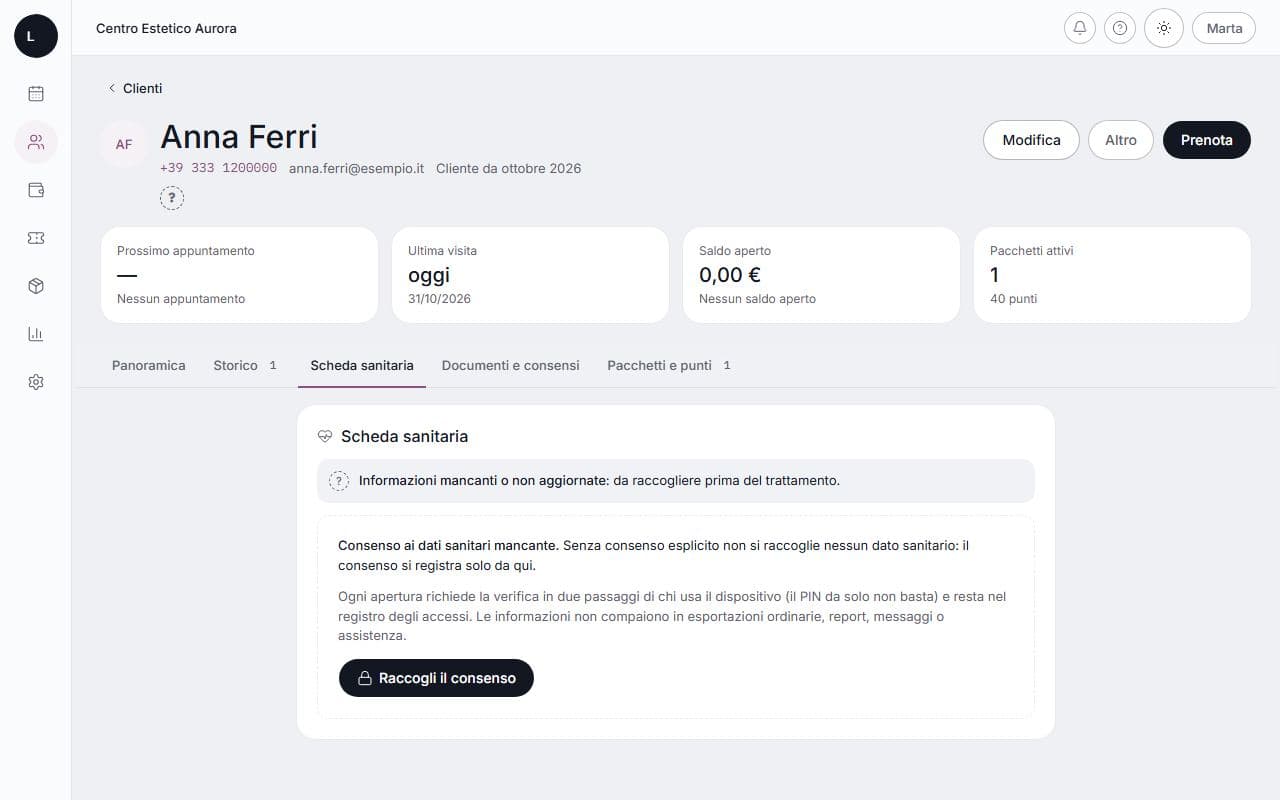Open the Pacchetti e punti tab
This screenshot has width=1280, height=800.
[669, 365]
